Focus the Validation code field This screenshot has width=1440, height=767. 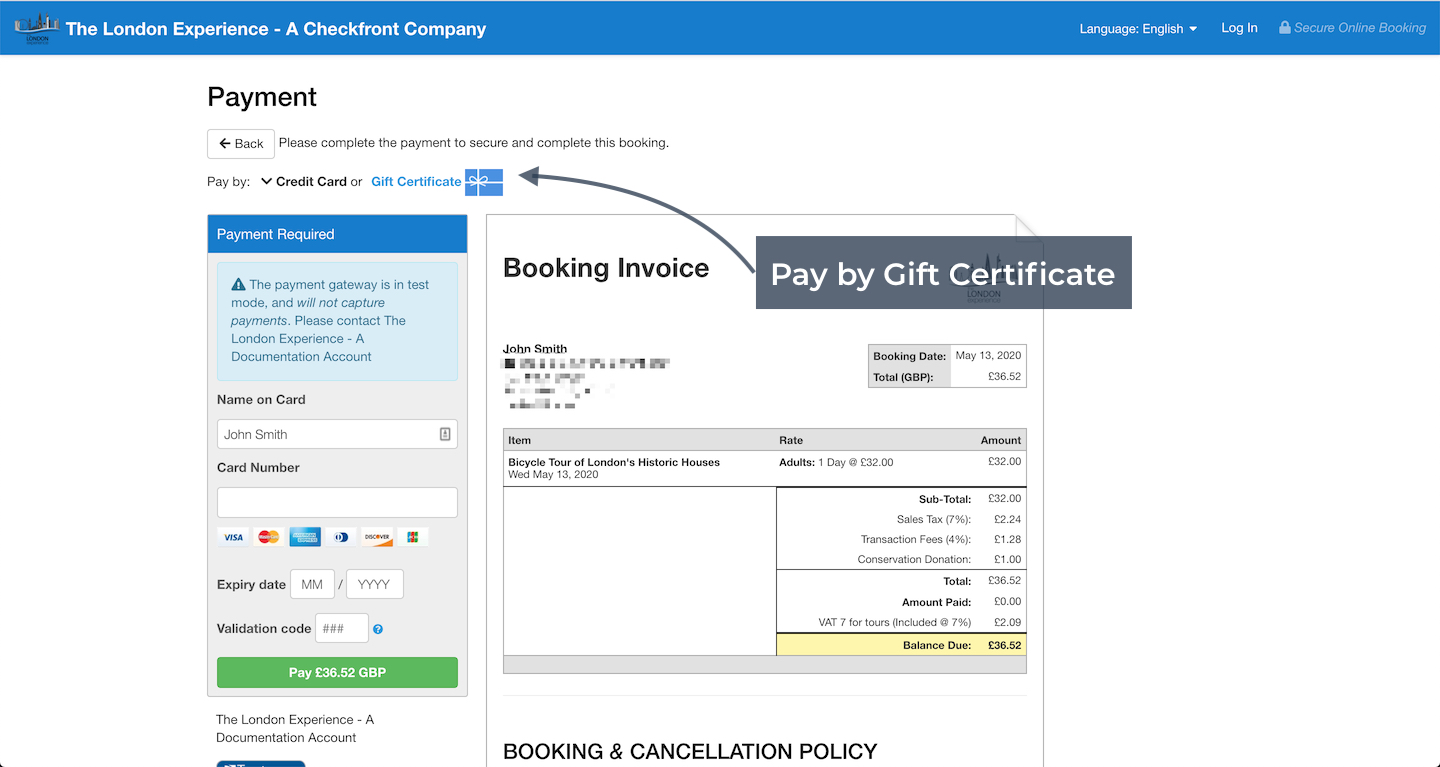coord(342,628)
